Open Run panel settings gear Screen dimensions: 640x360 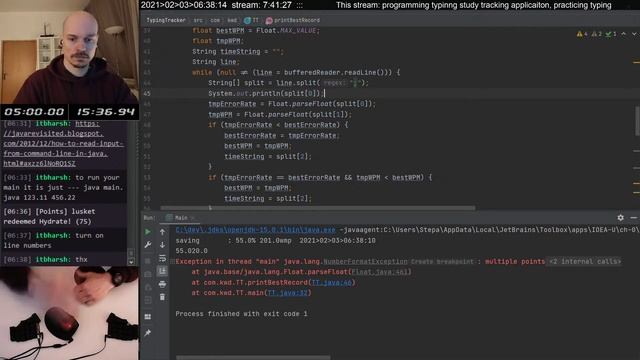click(x=620, y=218)
